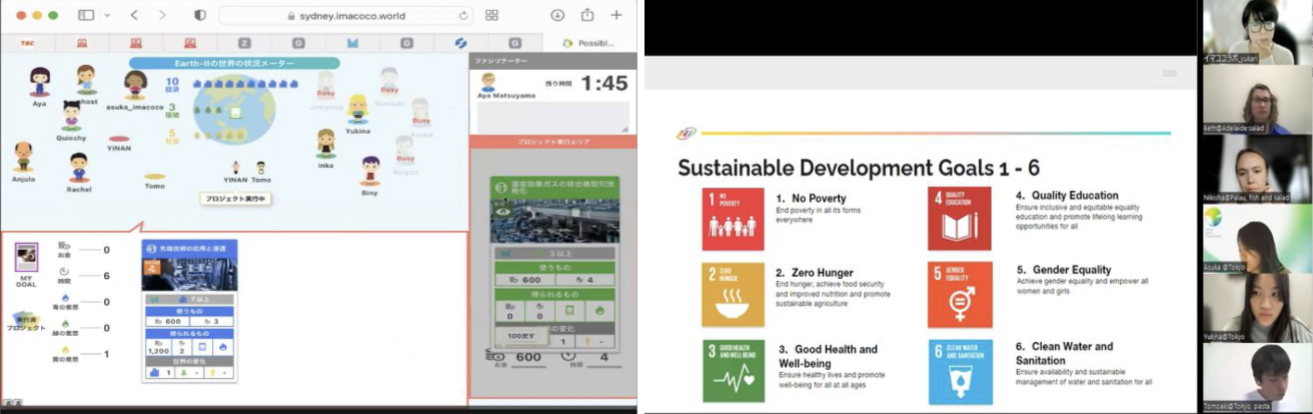Image resolution: width=1313 pixels, height=414 pixels.
Task: Select Asuka@Tokyo video thumbnail
Action: tap(1257, 238)
